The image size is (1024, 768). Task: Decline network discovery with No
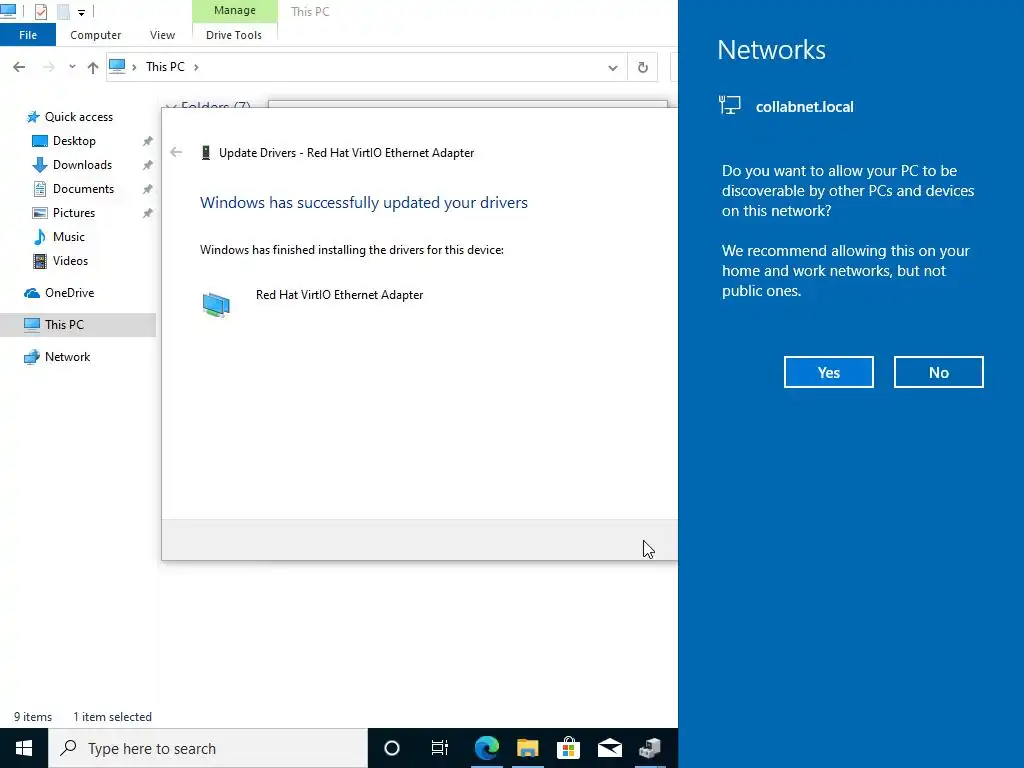938,372
